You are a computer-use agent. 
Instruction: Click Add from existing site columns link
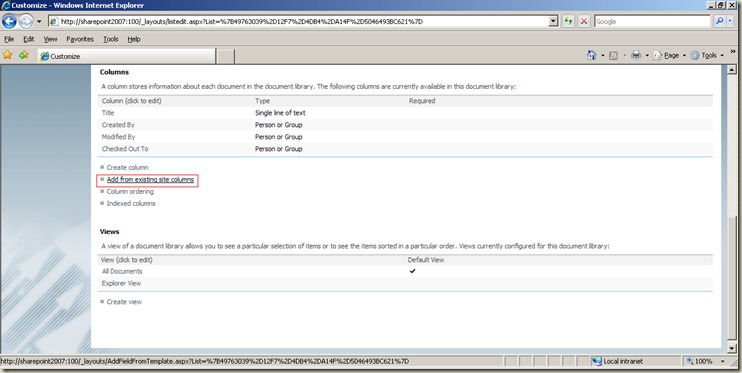click(x=150, y=179)
